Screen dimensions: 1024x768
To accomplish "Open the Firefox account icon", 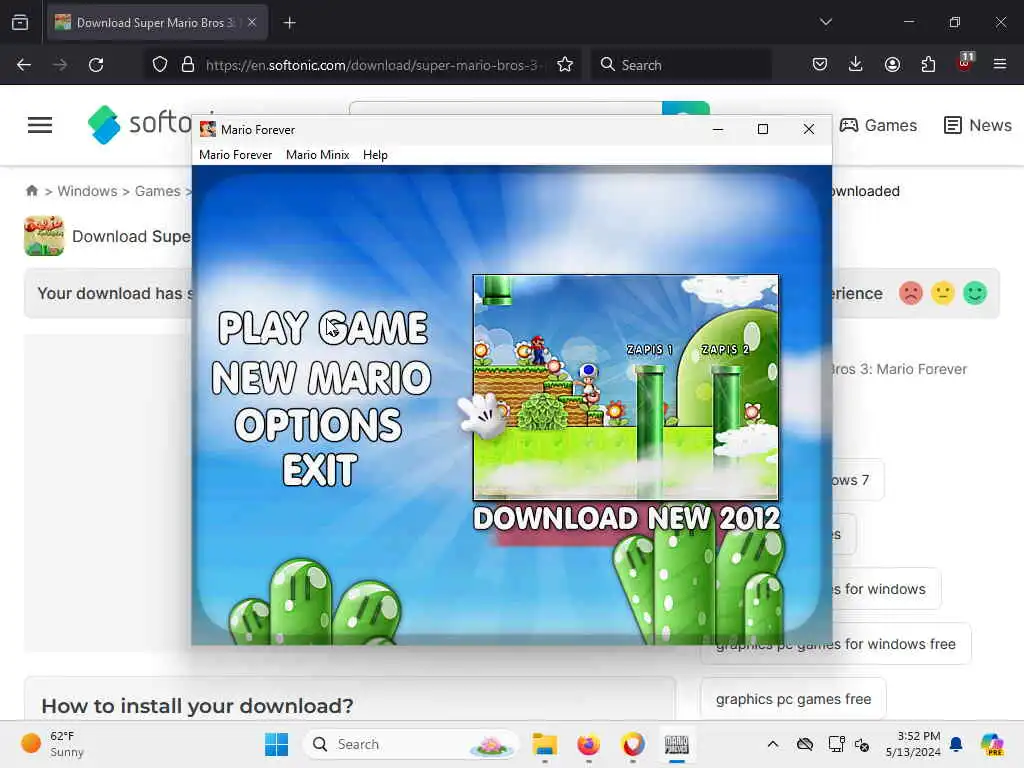I will coord(892,65).
